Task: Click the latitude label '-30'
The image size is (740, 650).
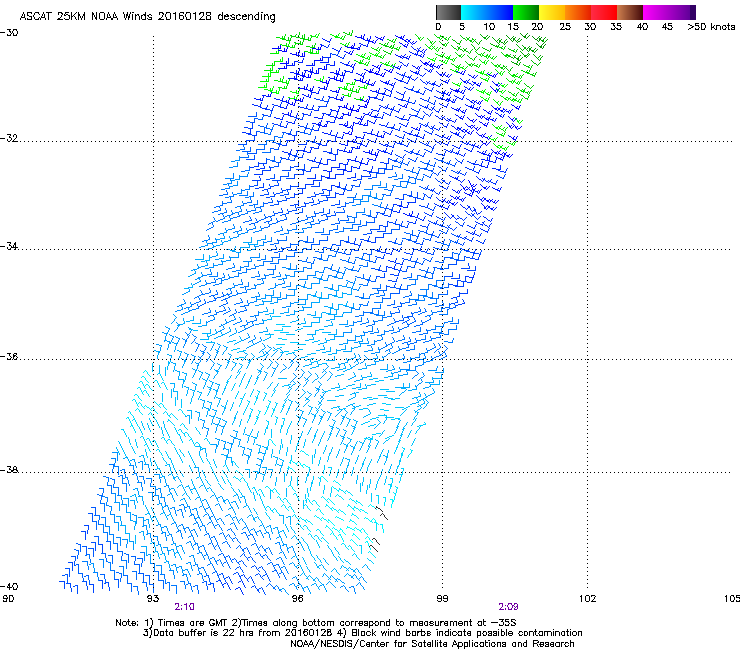Action: [9, 33]
